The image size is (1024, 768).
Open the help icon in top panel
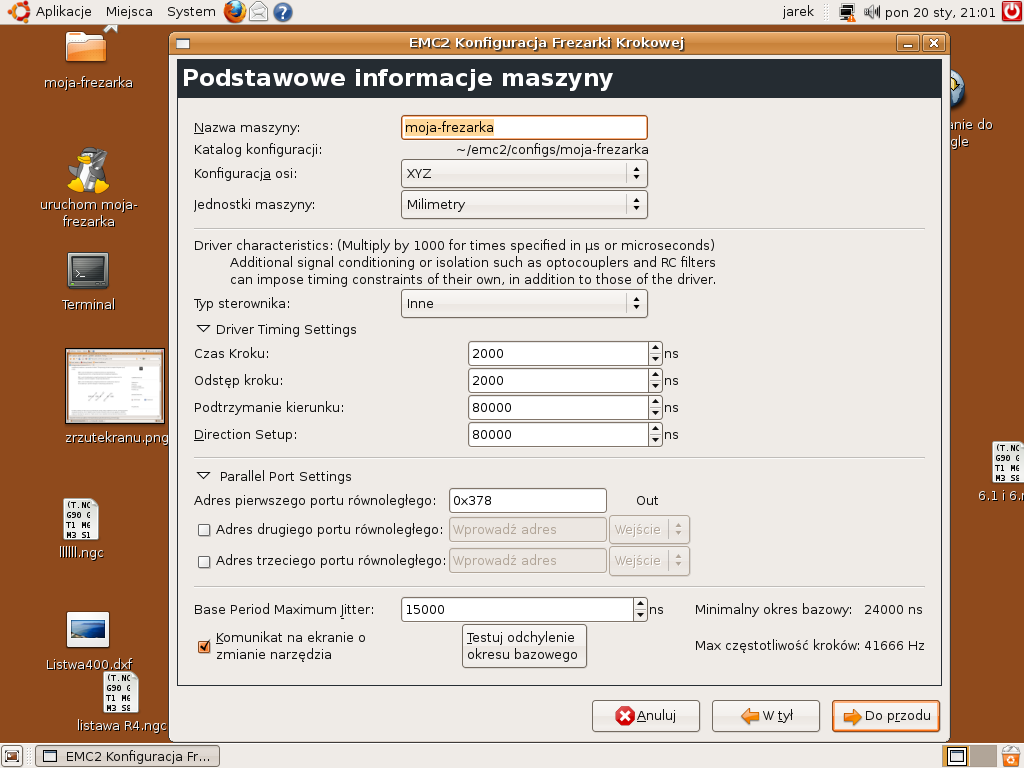pyautogui.click(x=283, y=12)
